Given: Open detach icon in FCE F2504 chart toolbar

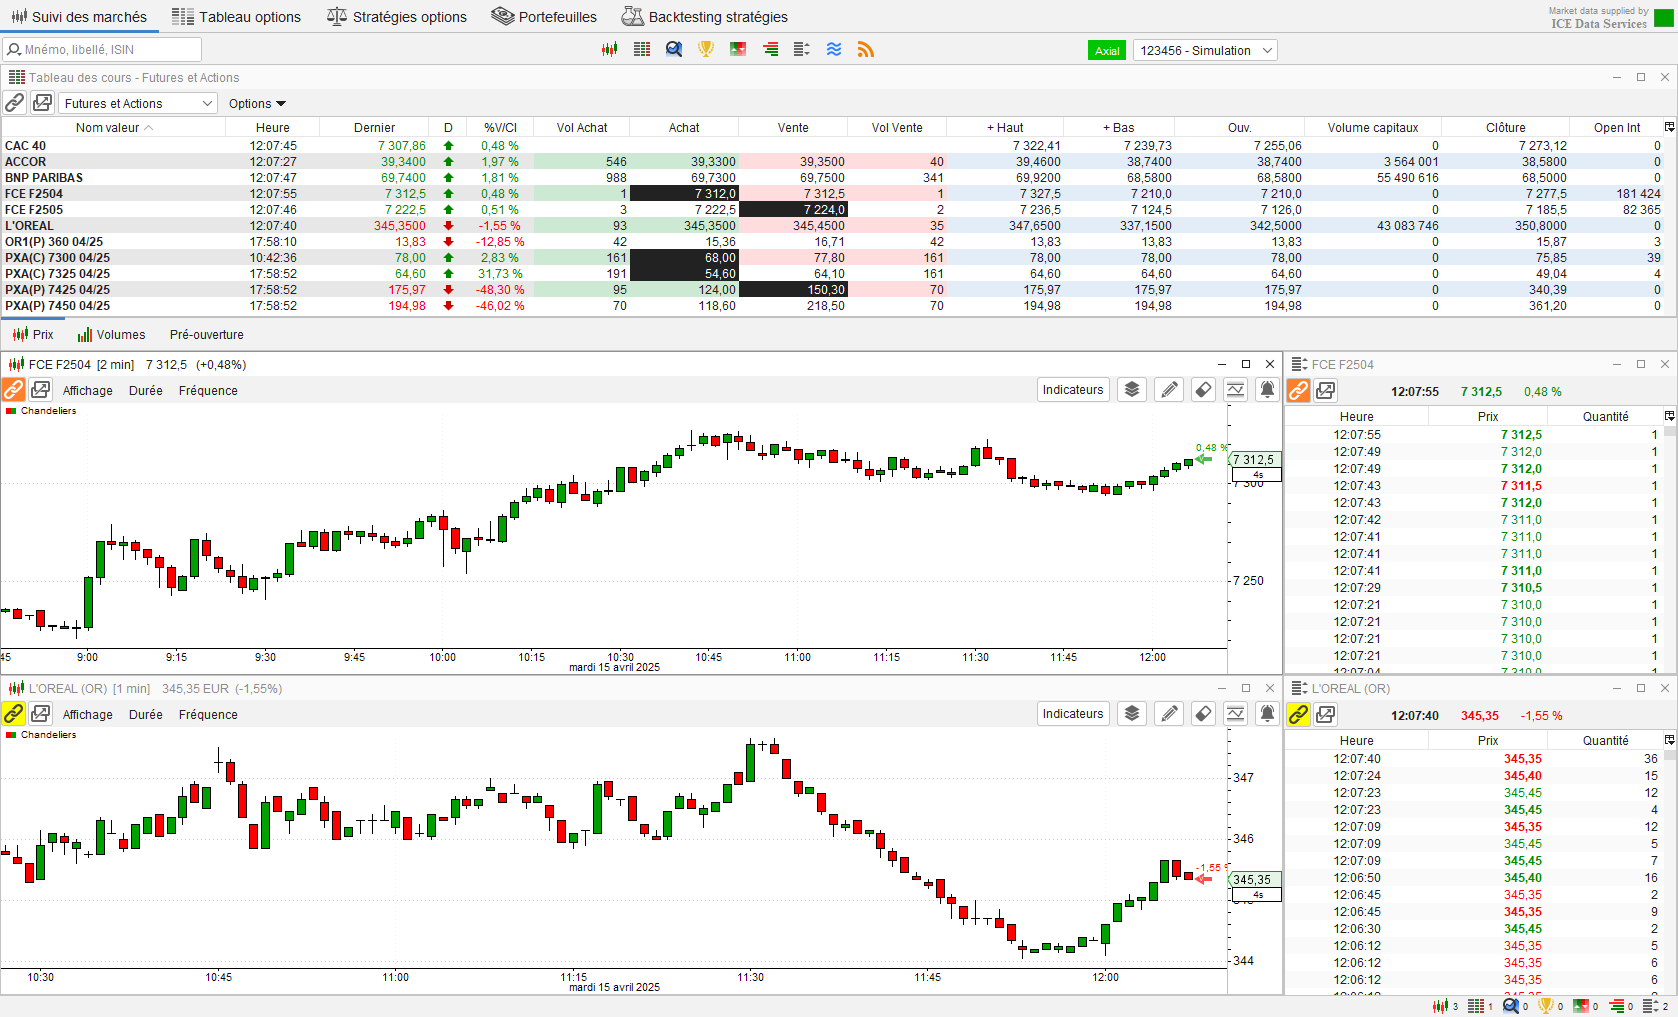Looking at the screenshot, I should tap(41, 390).
